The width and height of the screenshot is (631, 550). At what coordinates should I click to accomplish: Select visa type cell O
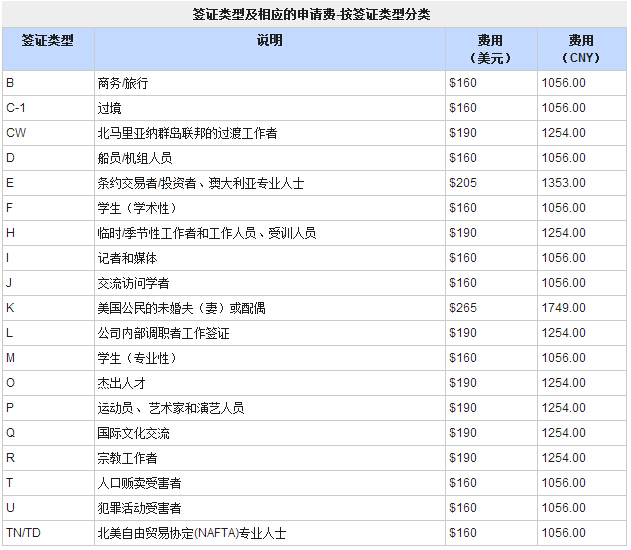click(x=48, y=383)
